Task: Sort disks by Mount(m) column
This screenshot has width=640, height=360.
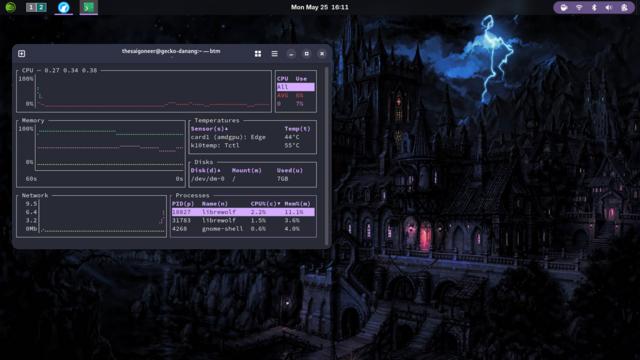Action: click(247, 170)
